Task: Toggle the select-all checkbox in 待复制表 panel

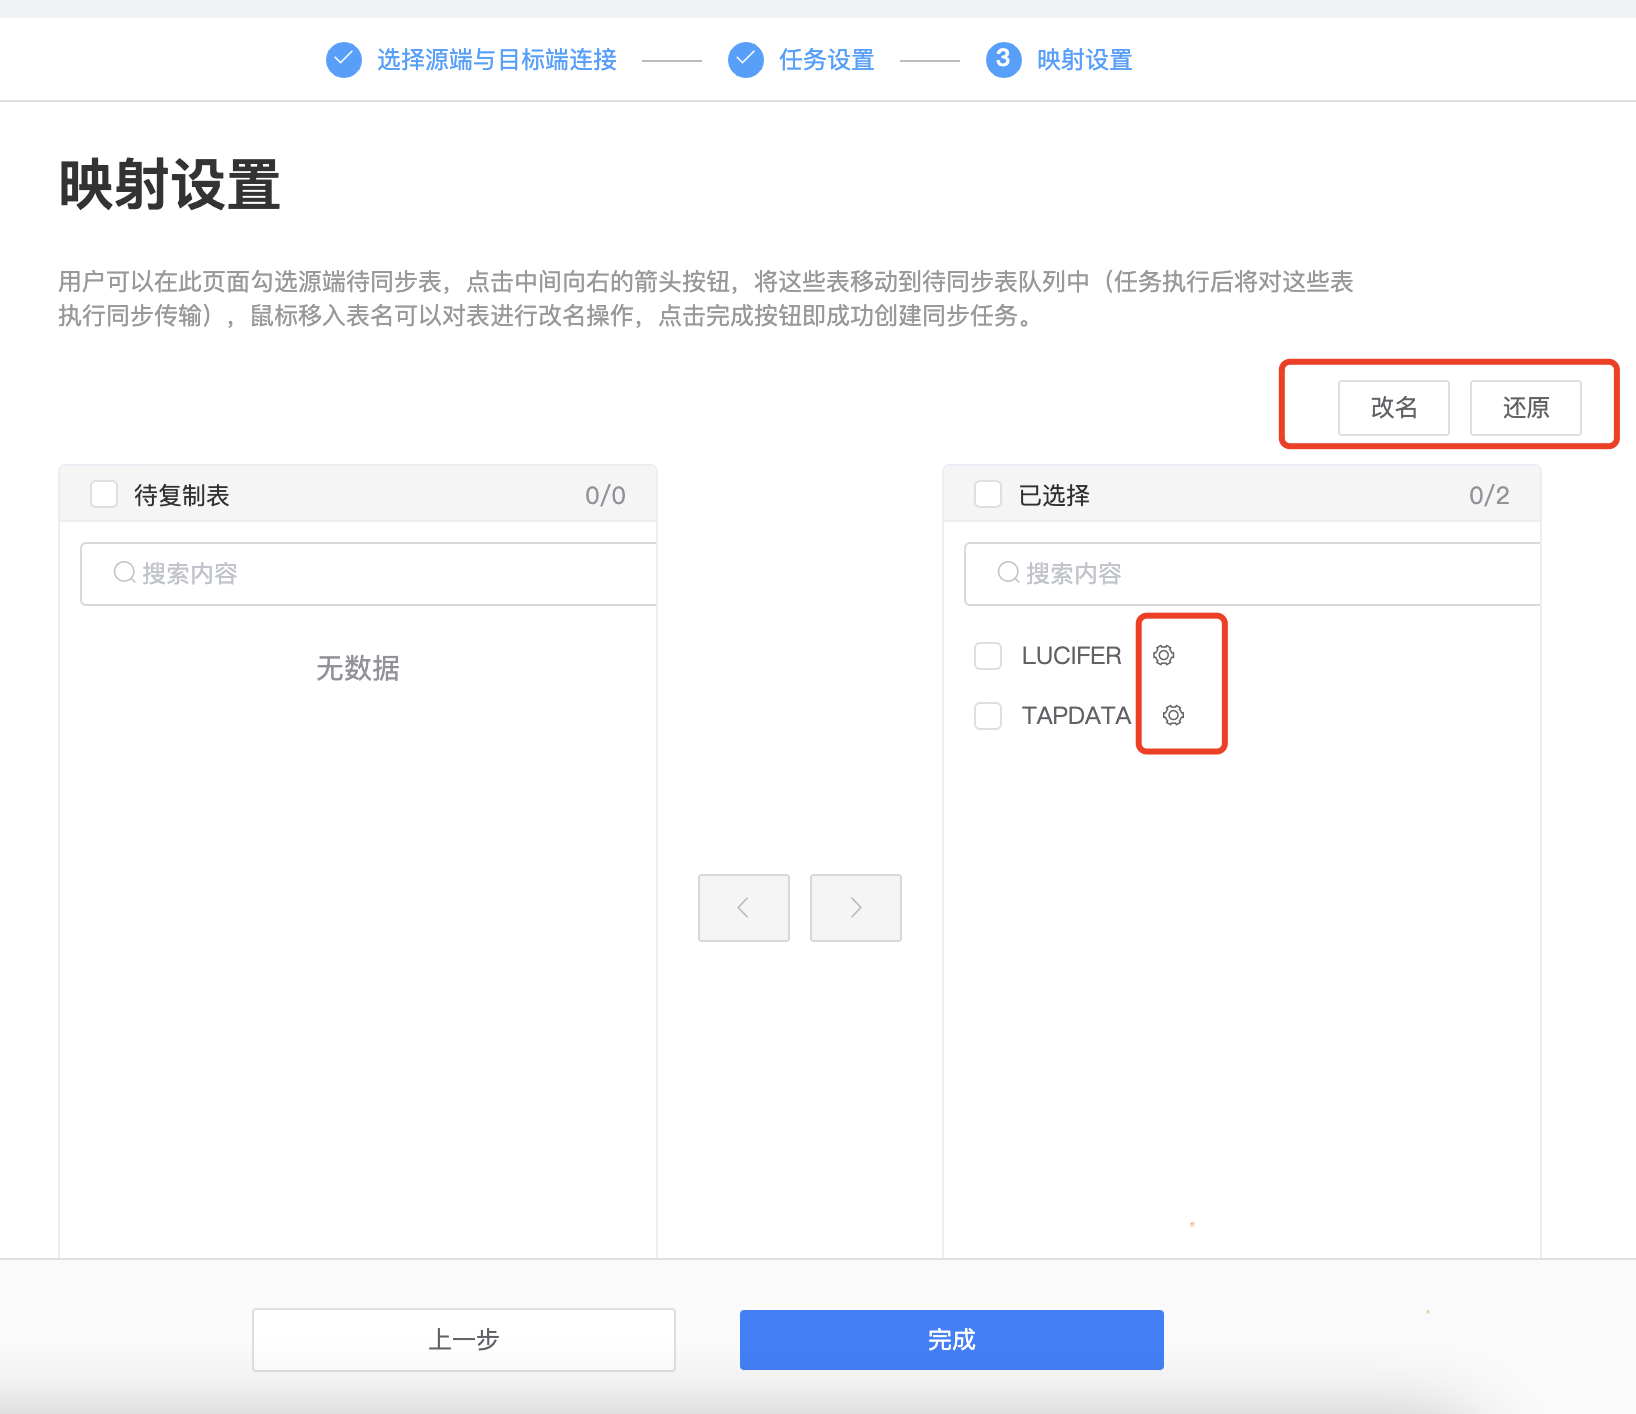Action: point(104,493)
